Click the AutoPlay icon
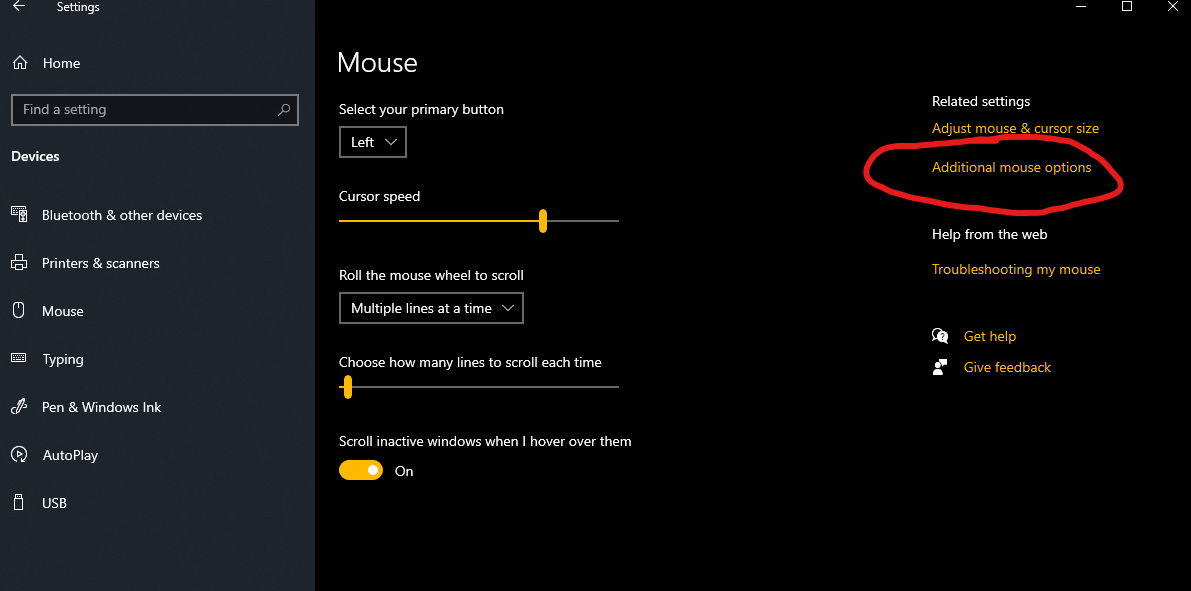Screen dimensions: 1191x591 tap(19, 455)
